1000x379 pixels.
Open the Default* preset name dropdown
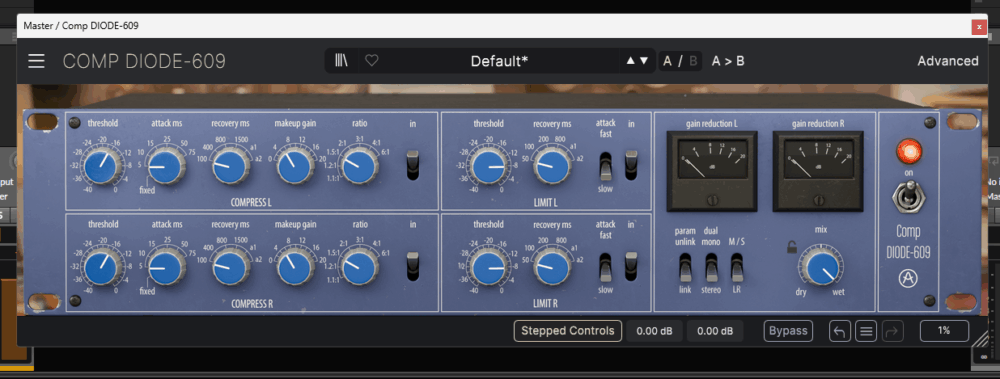499,61
